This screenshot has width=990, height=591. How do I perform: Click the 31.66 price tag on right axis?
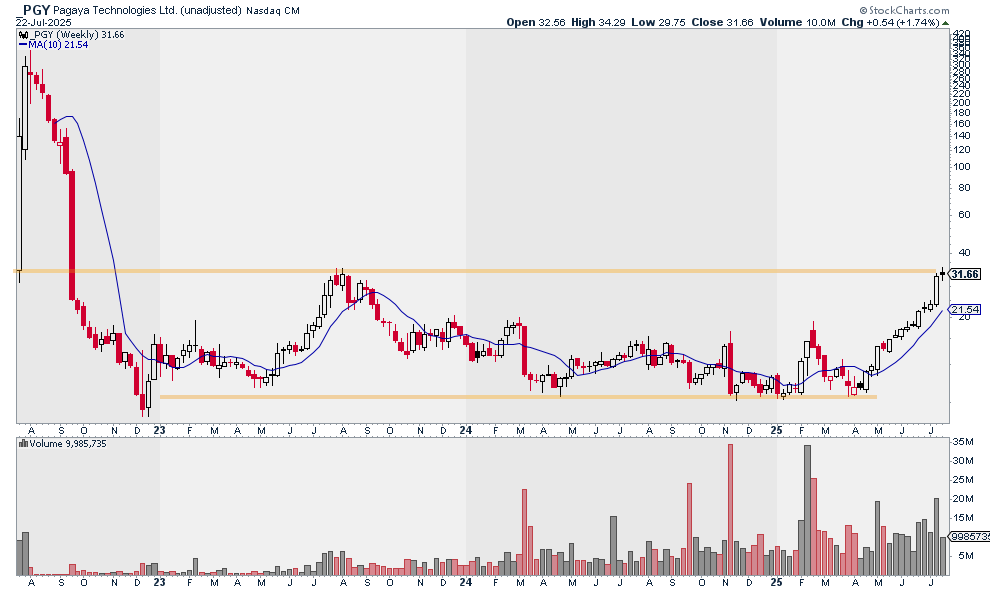tap(965, 274)
